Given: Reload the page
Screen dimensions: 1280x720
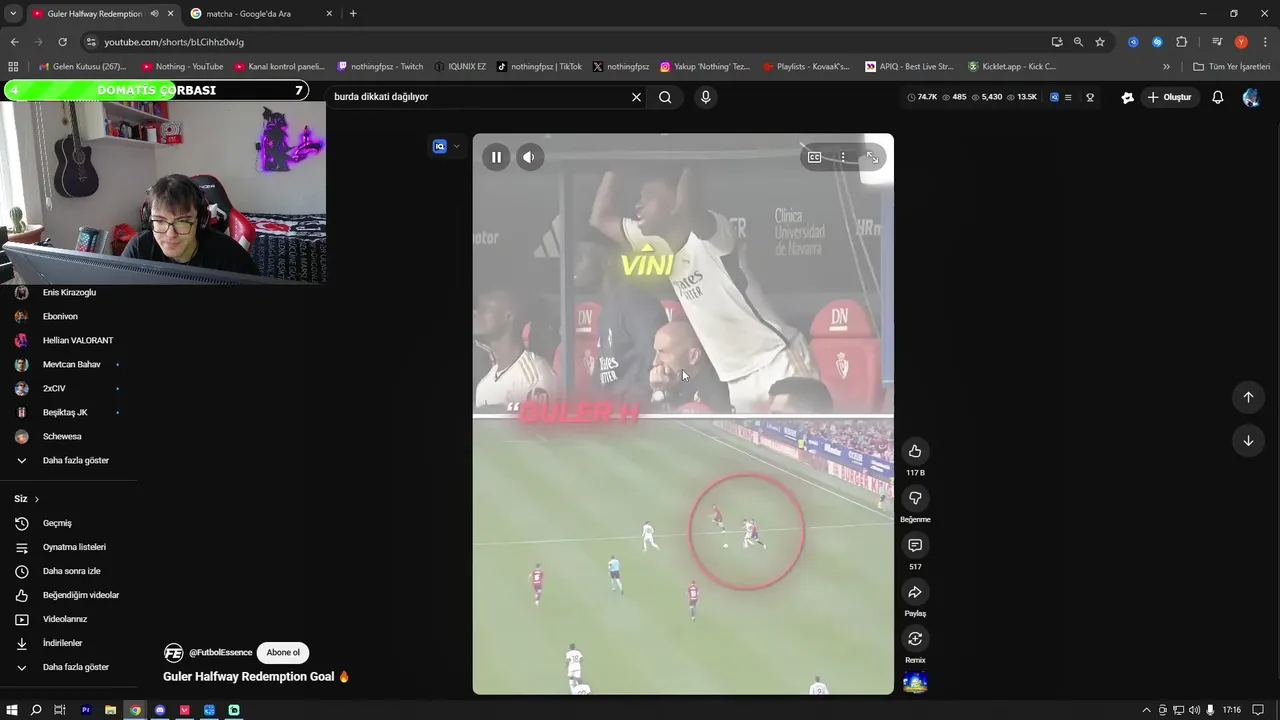Looking at the screenshot, I should coord(62,42).
